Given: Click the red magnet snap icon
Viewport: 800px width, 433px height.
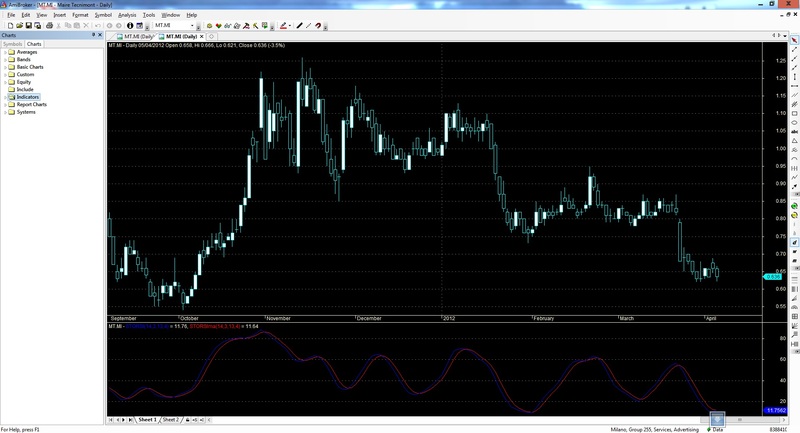Looking at the screenshot, I should point(318,26).
